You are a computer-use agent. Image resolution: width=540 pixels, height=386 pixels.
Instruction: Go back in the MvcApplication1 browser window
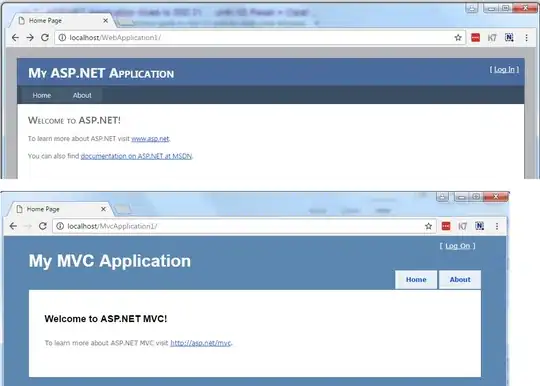13,226
